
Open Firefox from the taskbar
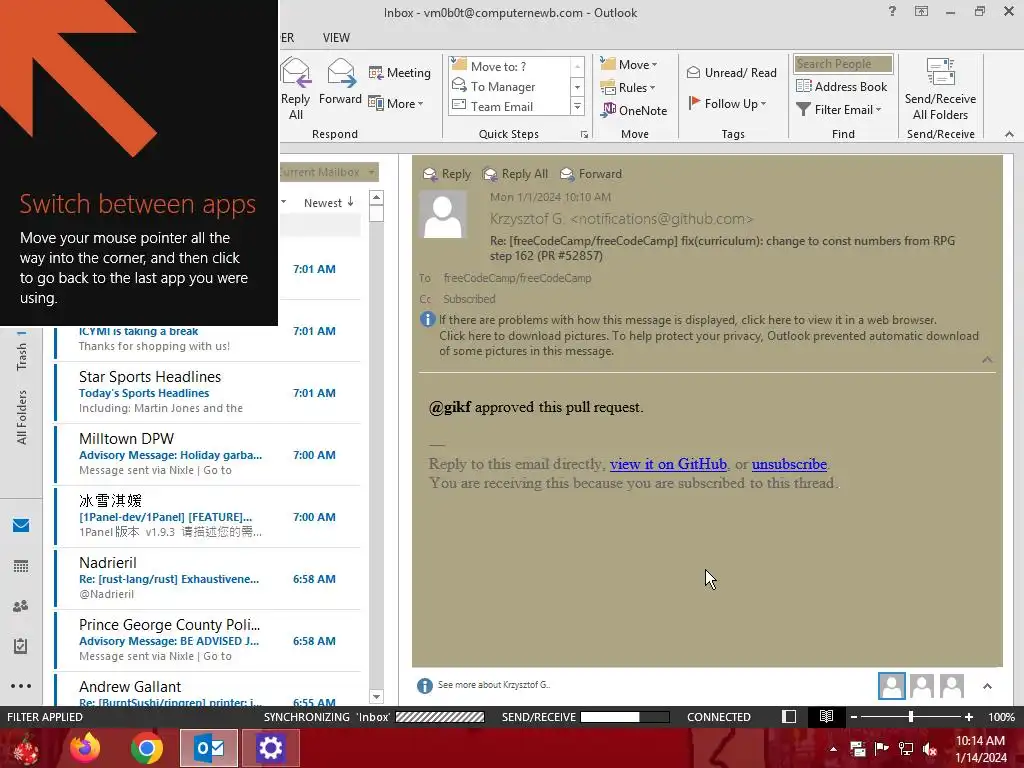pyautogui.click(x=86, y=748)
